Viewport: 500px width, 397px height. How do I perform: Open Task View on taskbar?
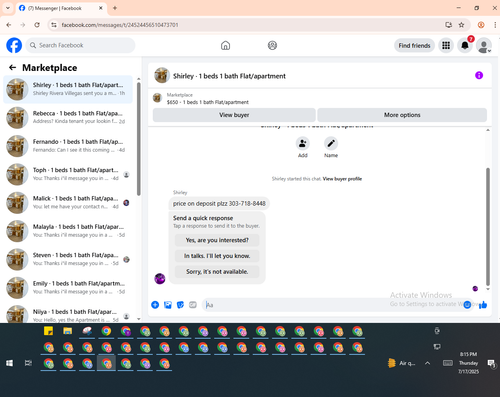click(x=29, y=363)
